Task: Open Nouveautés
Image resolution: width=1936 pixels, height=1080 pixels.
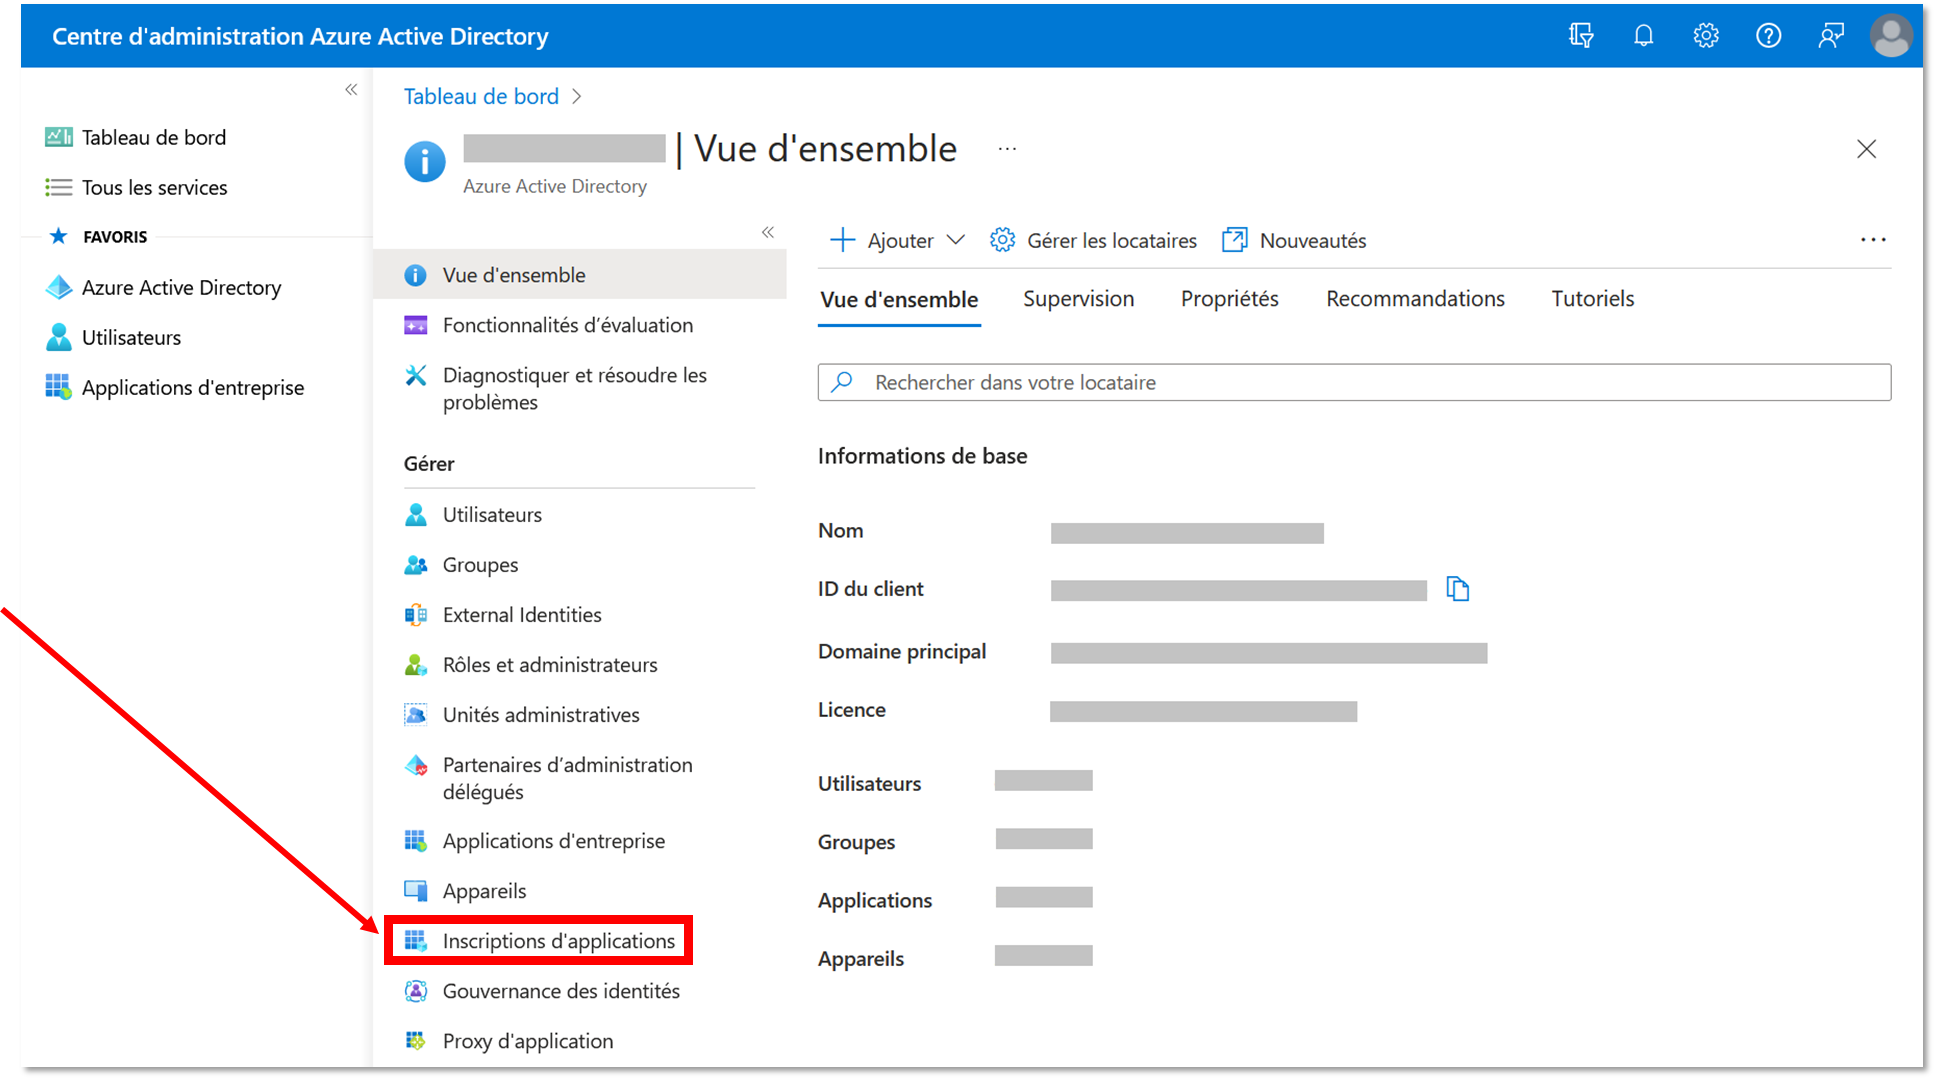Action: [x=1294, y=240]
